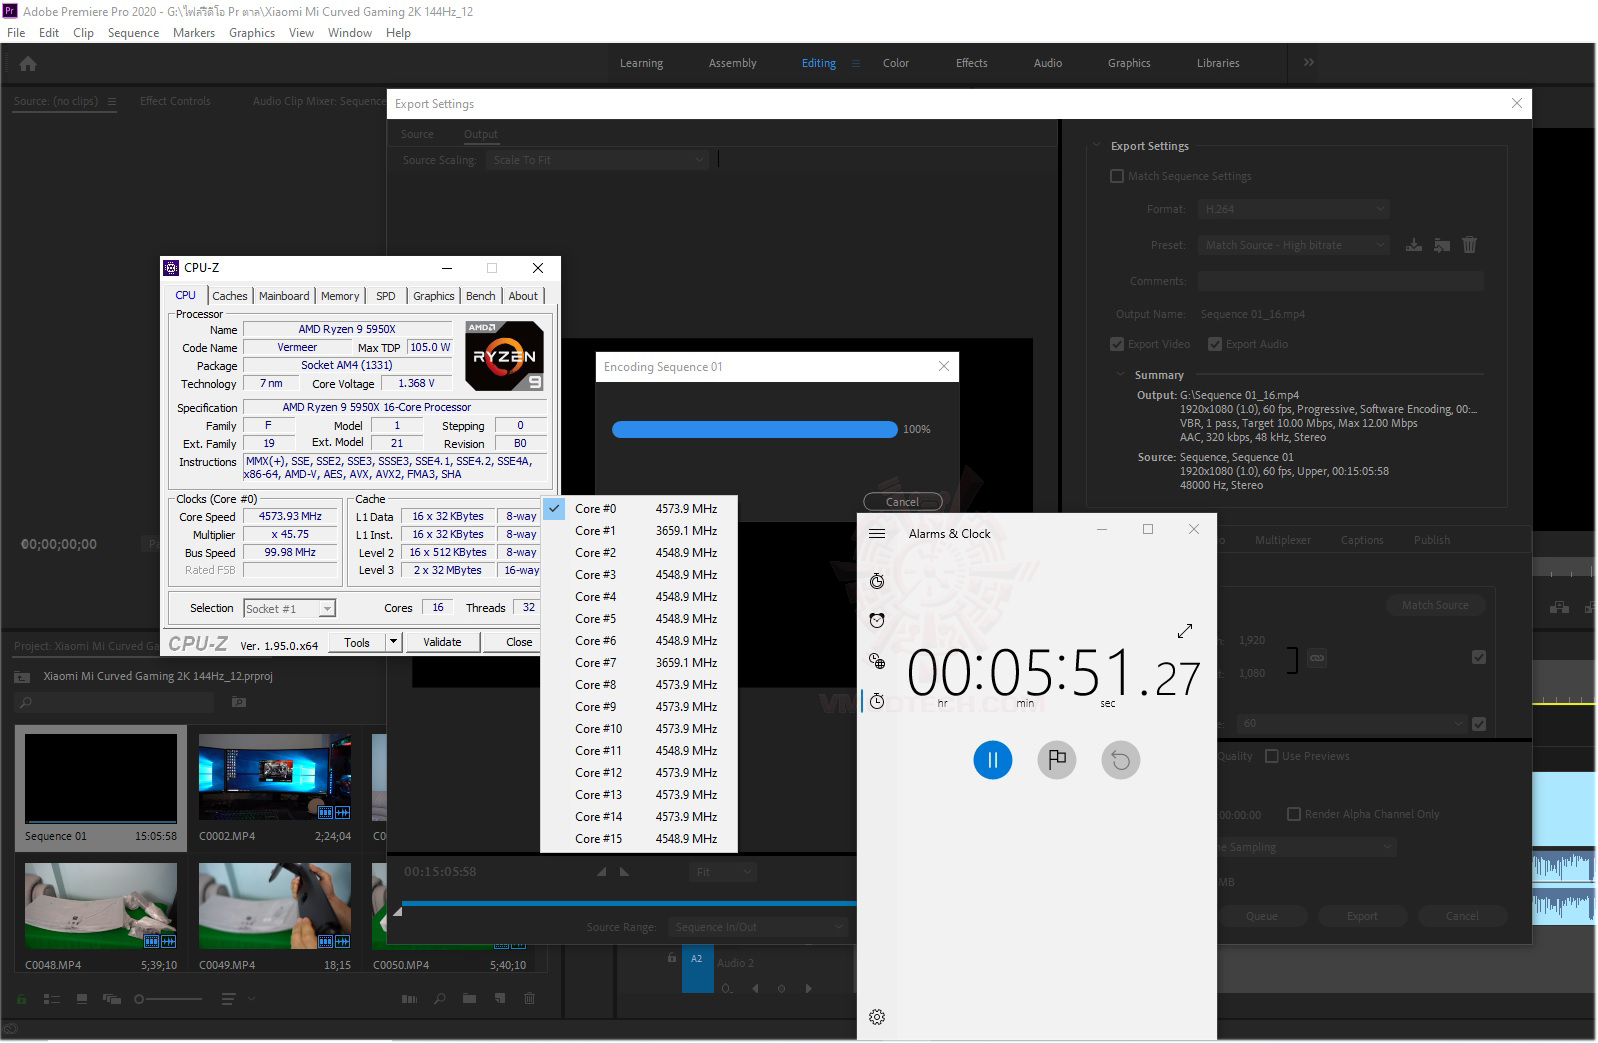
Task: Select the C0049.MP4 clip thumbnail
Action: (x=275, y=906)
